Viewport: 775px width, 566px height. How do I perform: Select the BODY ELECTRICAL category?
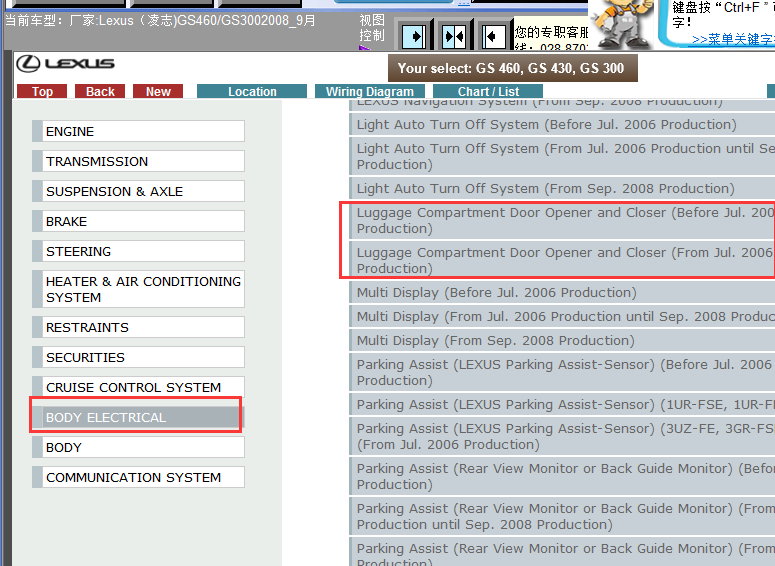point(138,417)
